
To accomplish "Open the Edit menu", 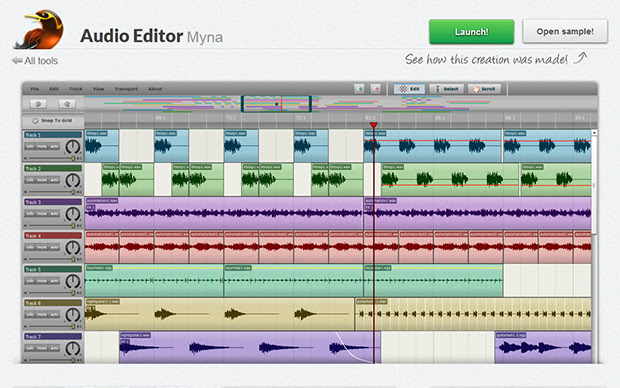I will click(x=54, y=89).
